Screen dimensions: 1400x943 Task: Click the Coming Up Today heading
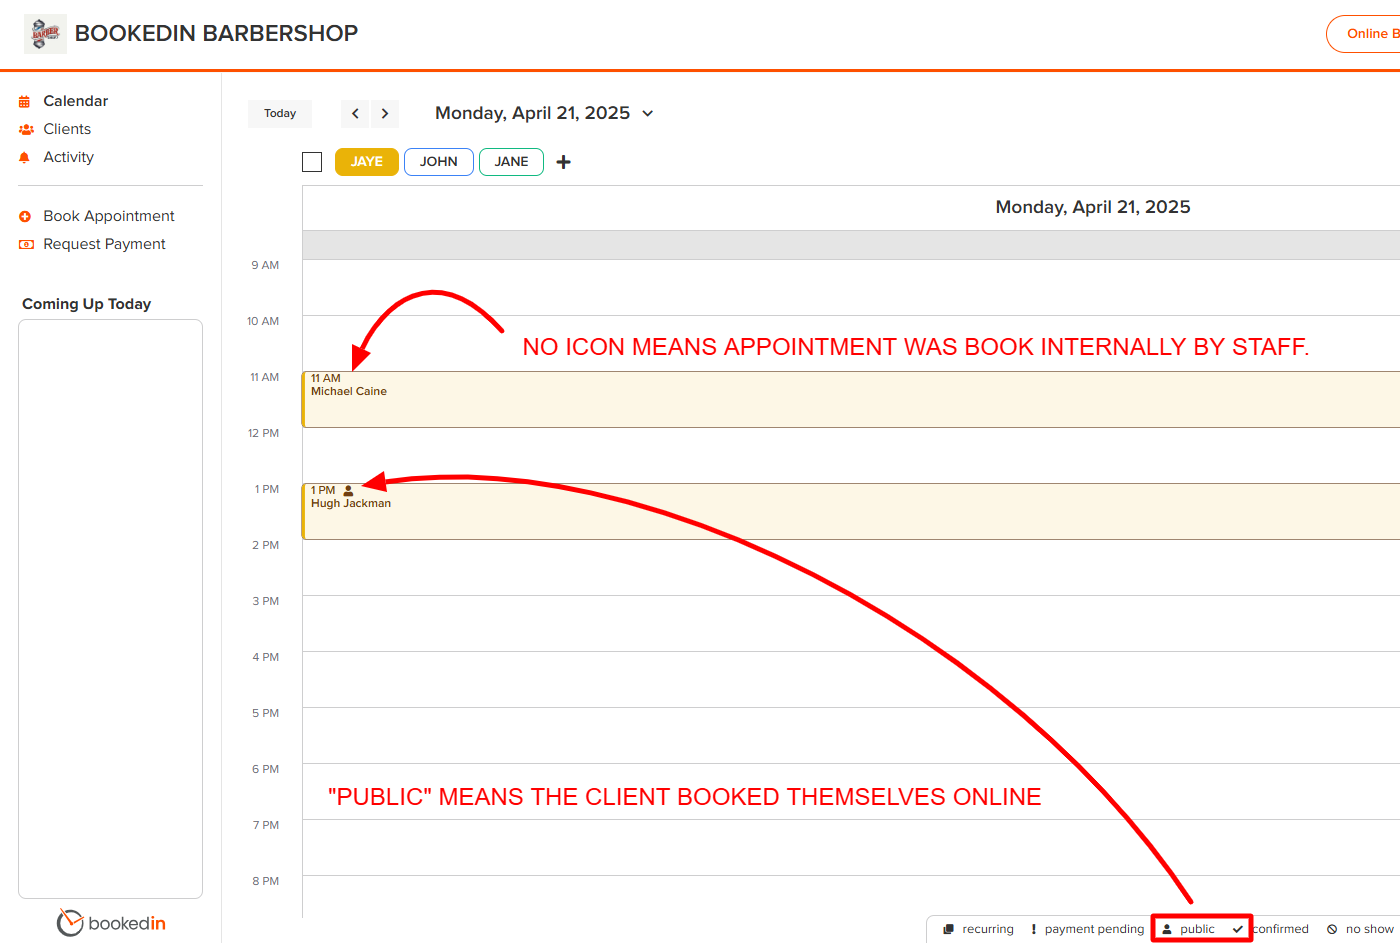click(87, 304)
